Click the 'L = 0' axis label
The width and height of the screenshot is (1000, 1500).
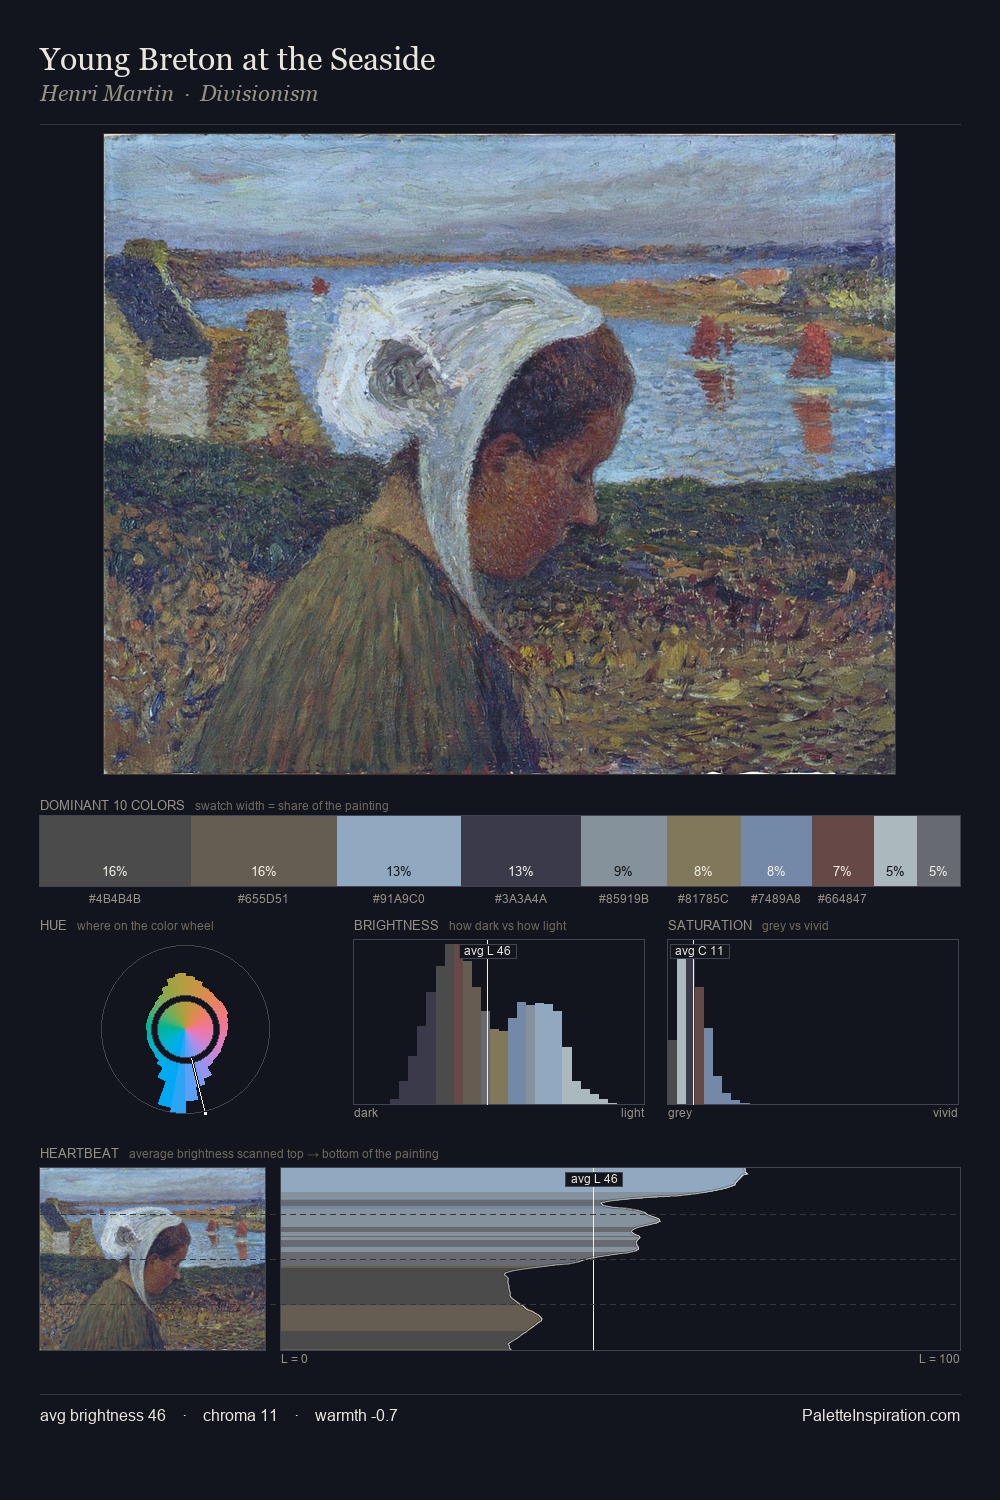point(294,1359)
